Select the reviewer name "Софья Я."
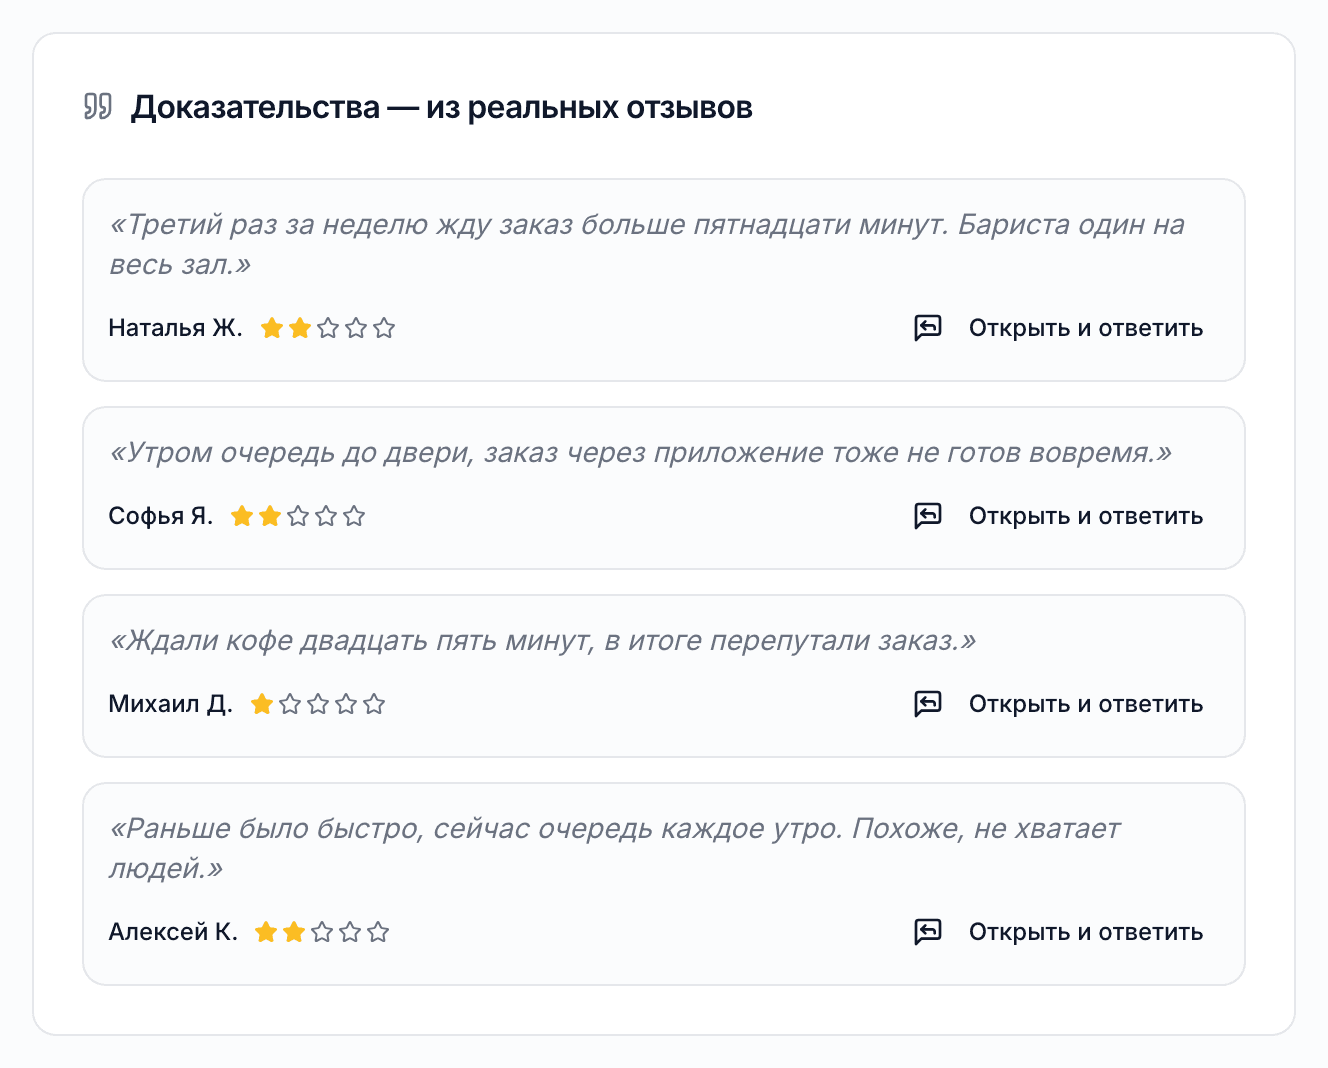Screen dimensions: 1328x1068 (161, 516)
